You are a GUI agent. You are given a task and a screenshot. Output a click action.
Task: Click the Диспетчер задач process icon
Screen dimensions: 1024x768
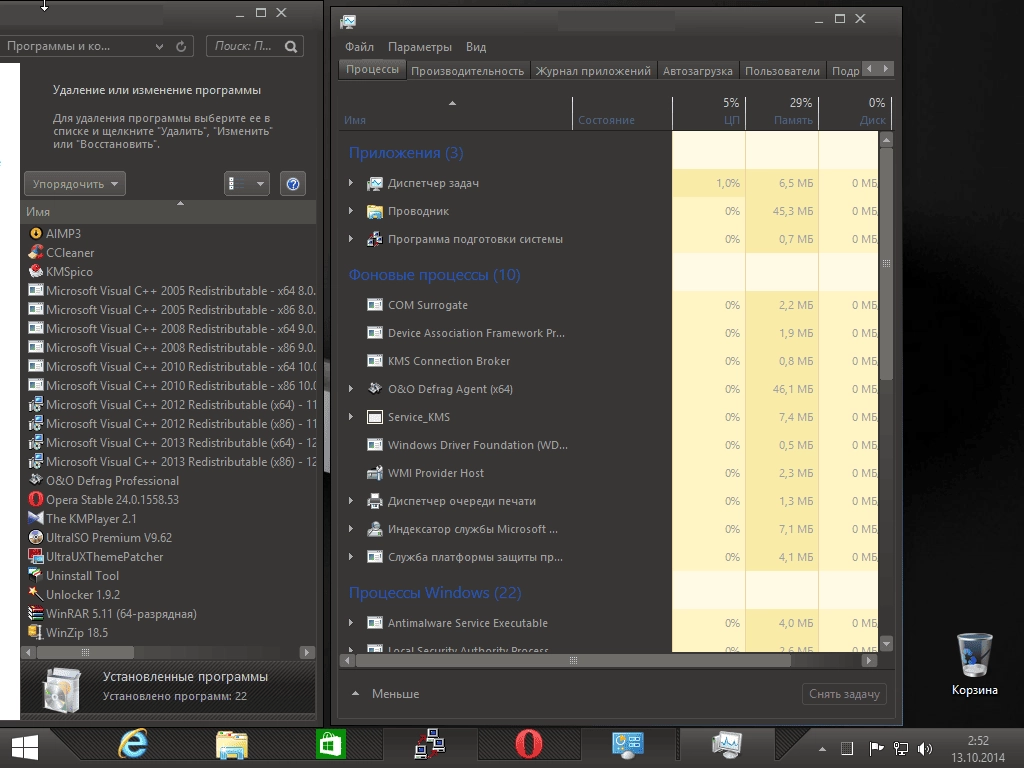coord(375,184)
